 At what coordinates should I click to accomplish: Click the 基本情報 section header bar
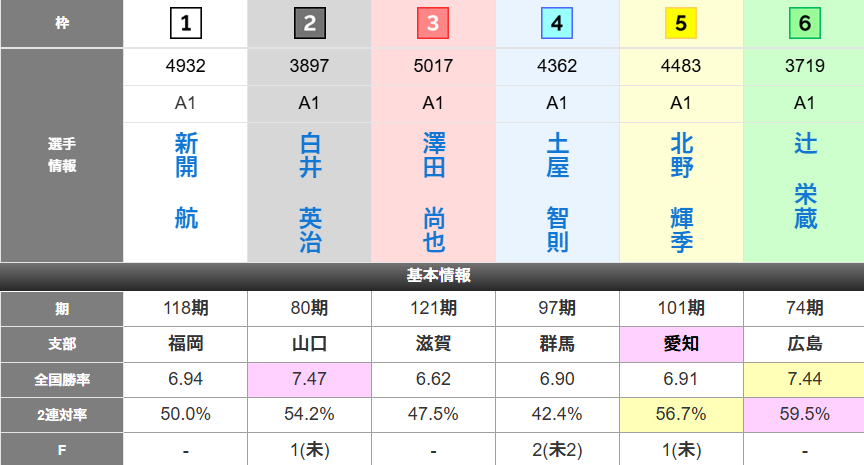[432, 276]
